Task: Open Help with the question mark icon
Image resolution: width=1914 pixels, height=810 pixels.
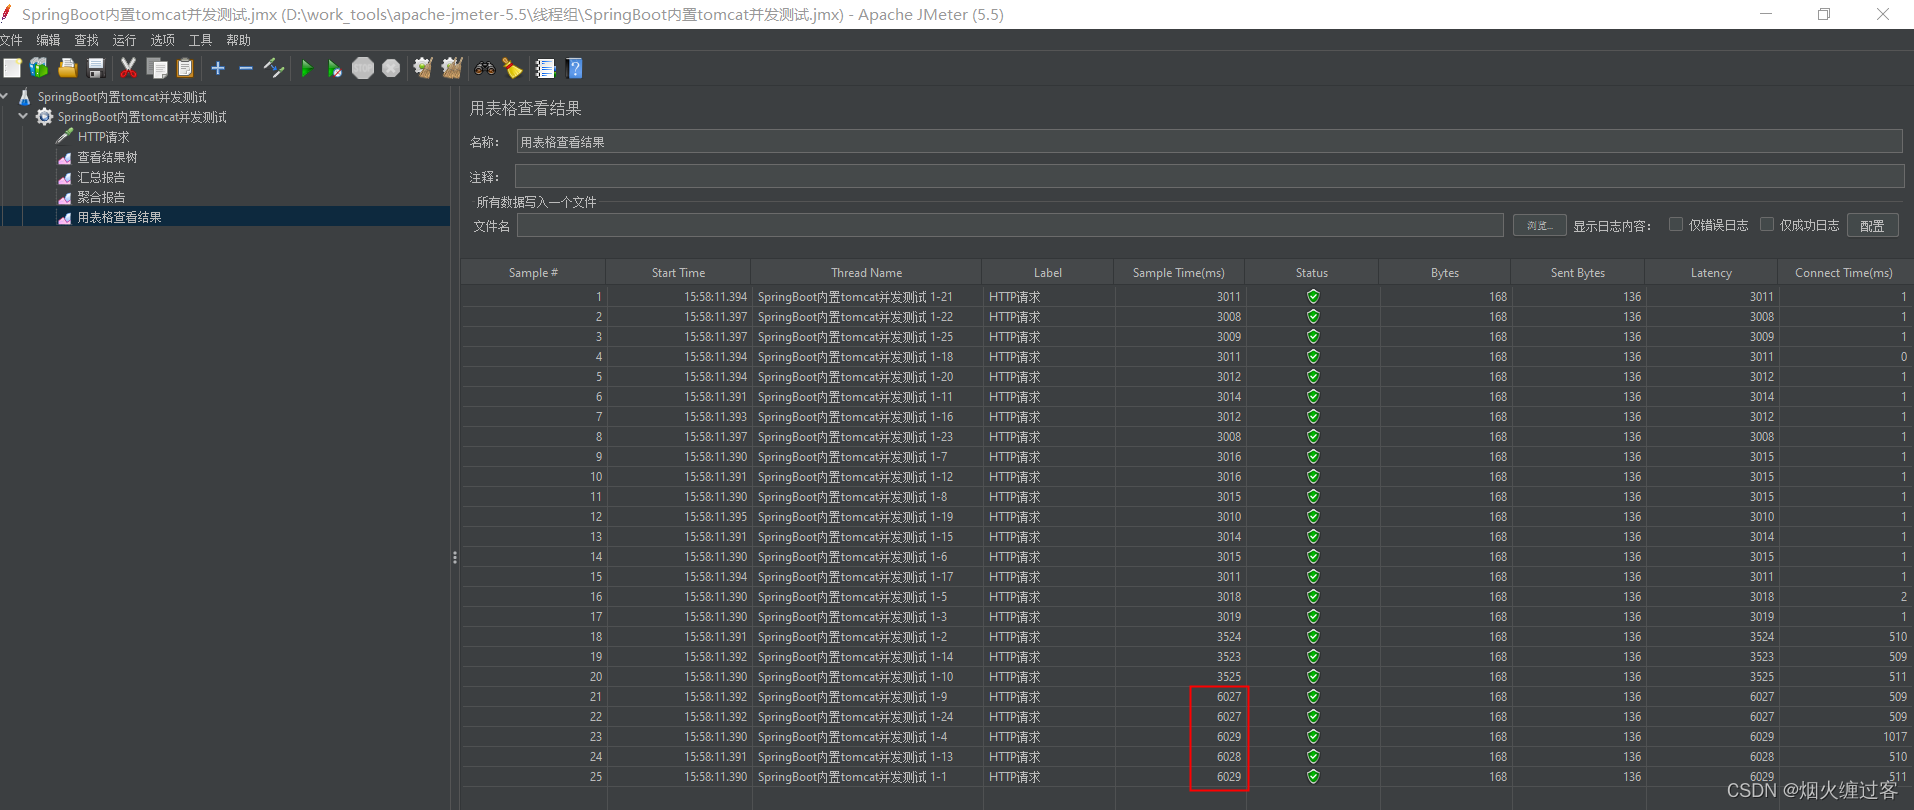Action: pyautogui.click(x=574, y=68)
